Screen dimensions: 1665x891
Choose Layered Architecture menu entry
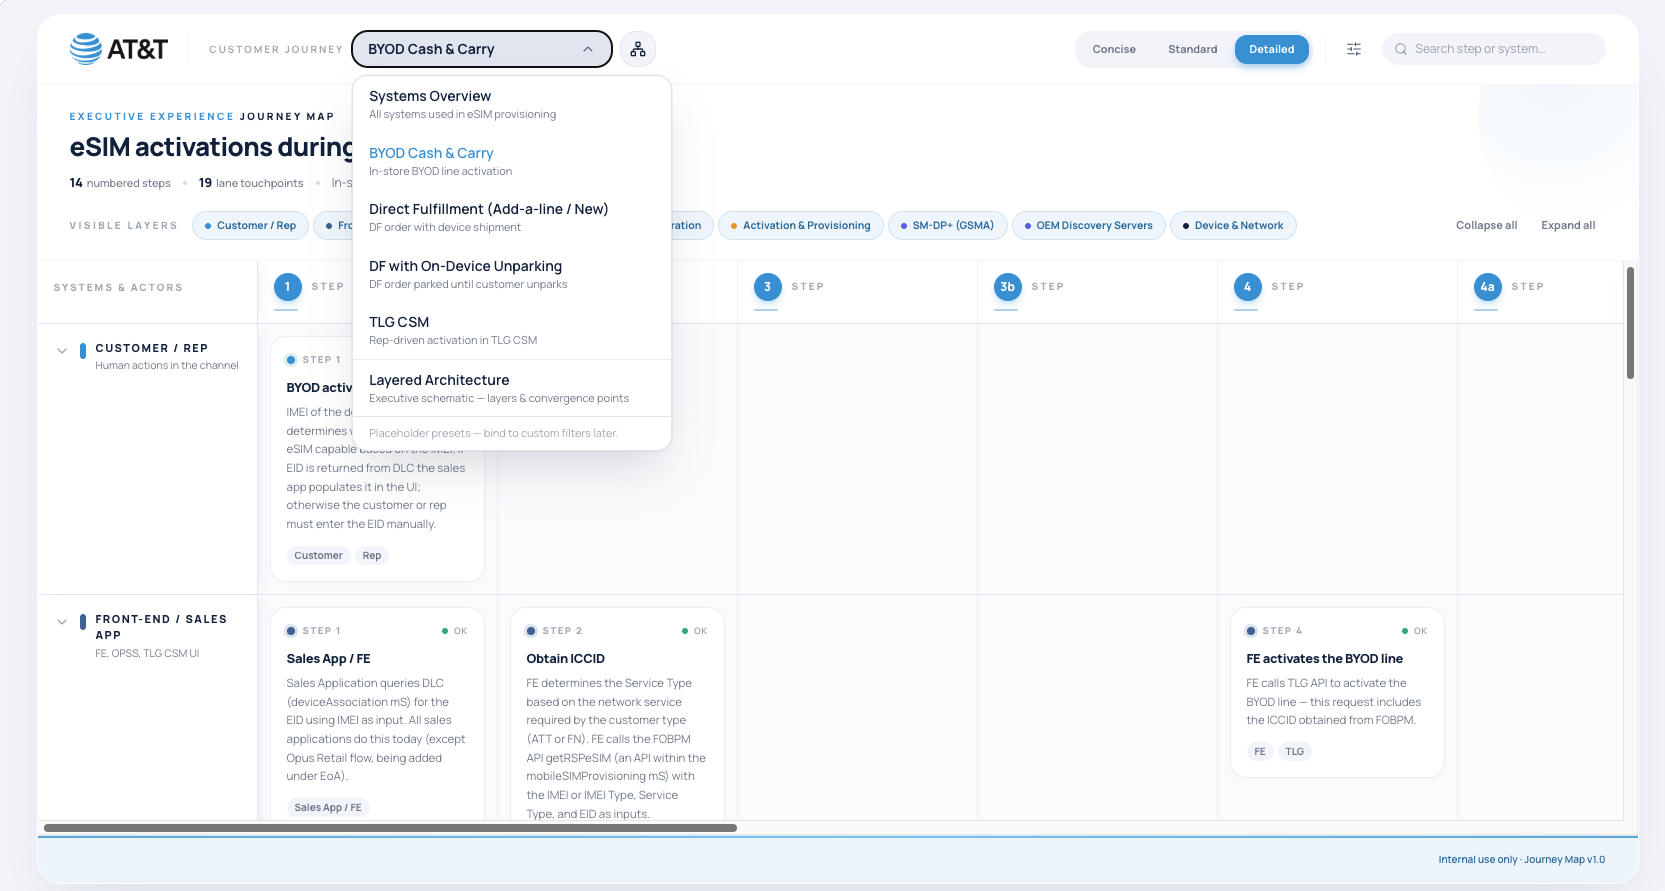click(x=512, y=388)
